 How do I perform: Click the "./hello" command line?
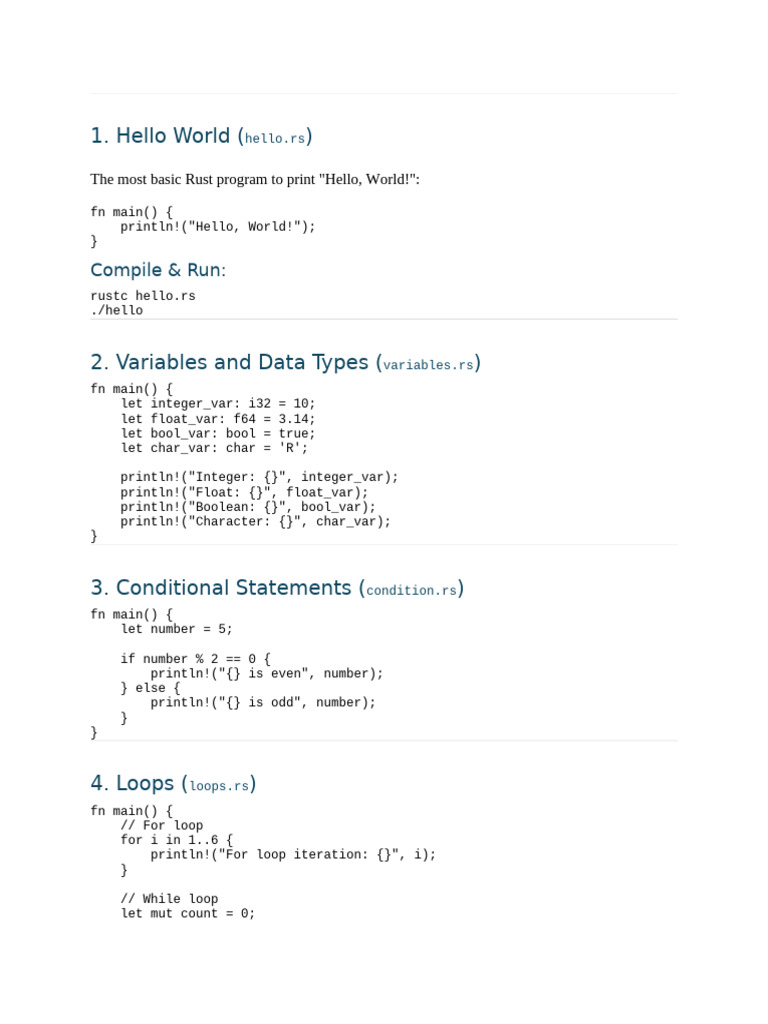[117, 310]
